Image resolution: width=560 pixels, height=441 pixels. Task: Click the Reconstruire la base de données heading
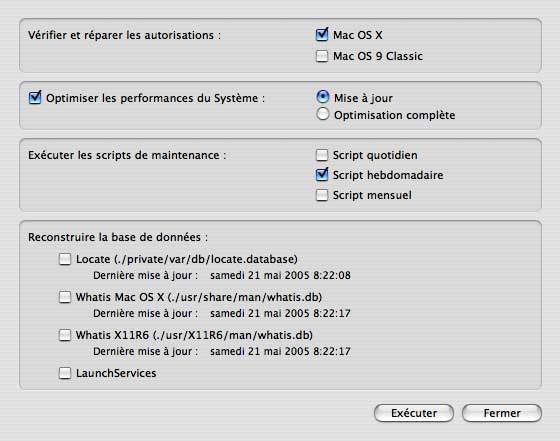118,237
